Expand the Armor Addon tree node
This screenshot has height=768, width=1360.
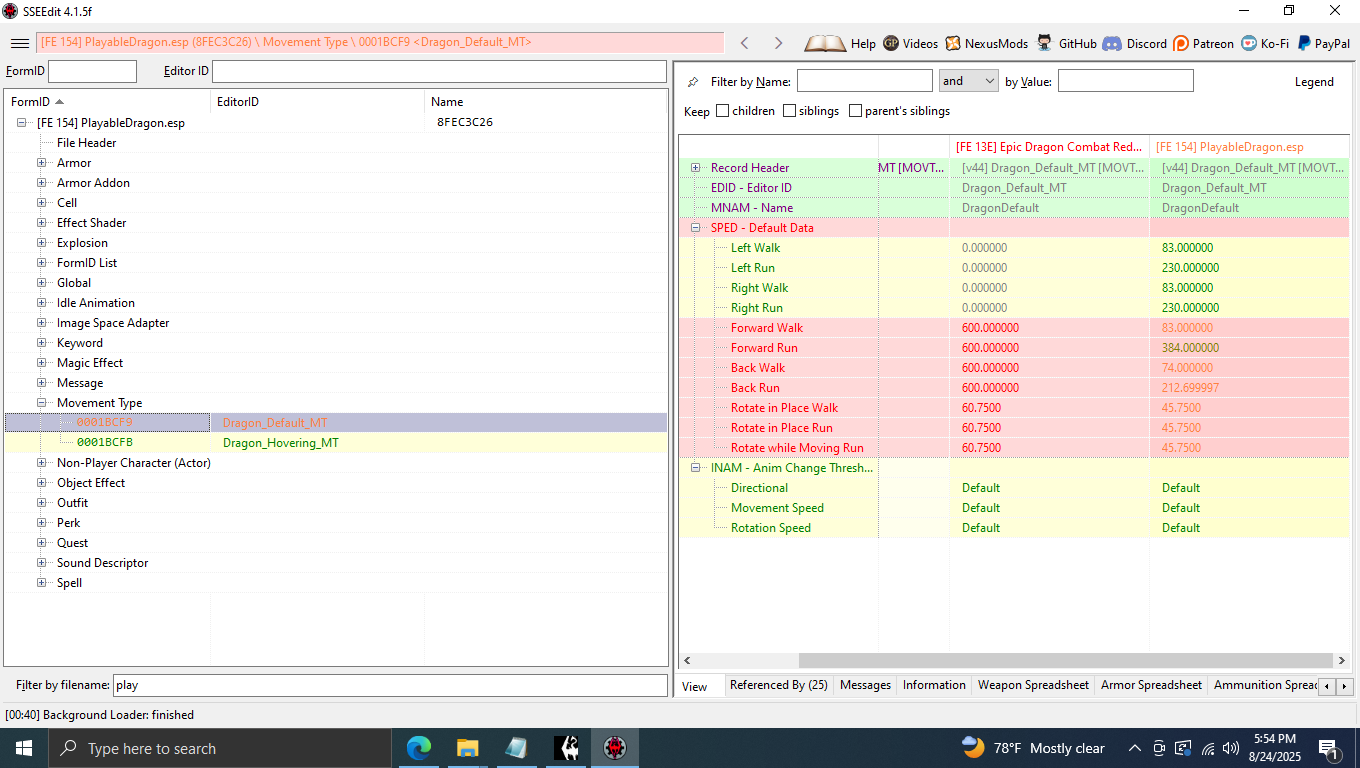42,183
